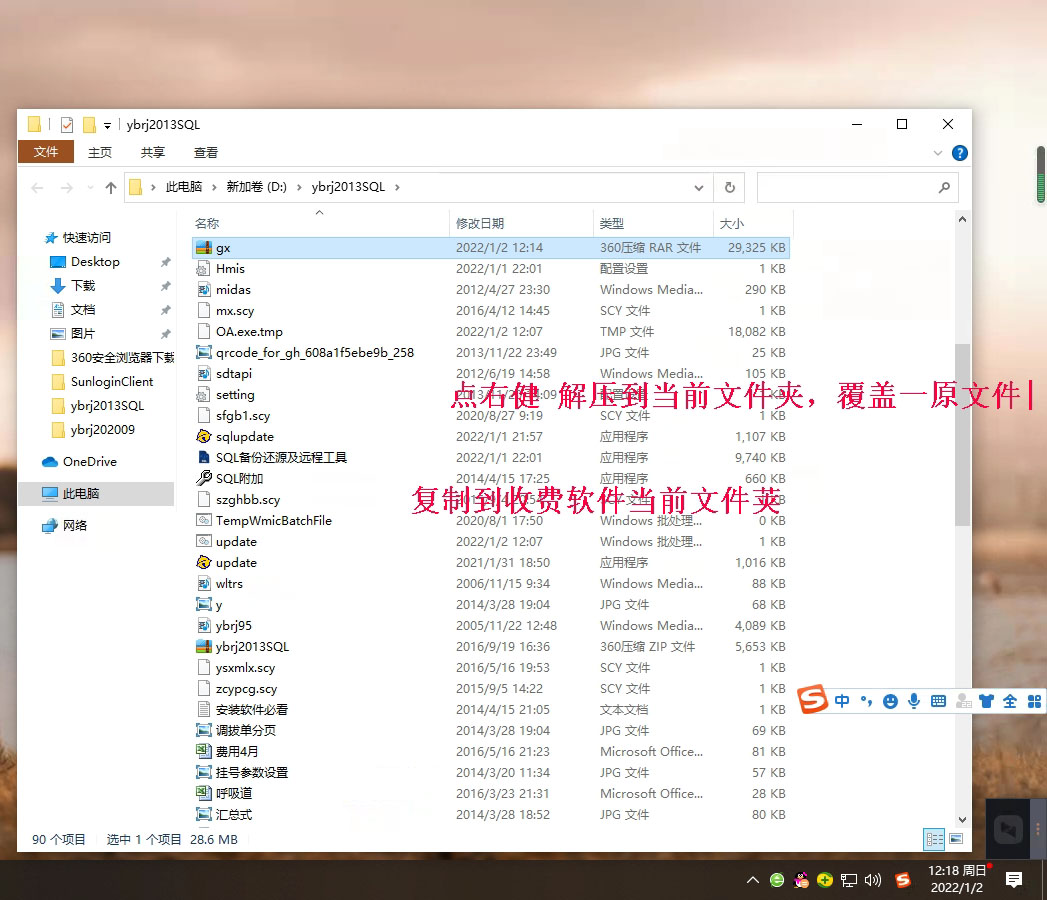Screen dimensions: 1047x900
Task: Click the file list vertical scrollbar
Action: point(962,435)
